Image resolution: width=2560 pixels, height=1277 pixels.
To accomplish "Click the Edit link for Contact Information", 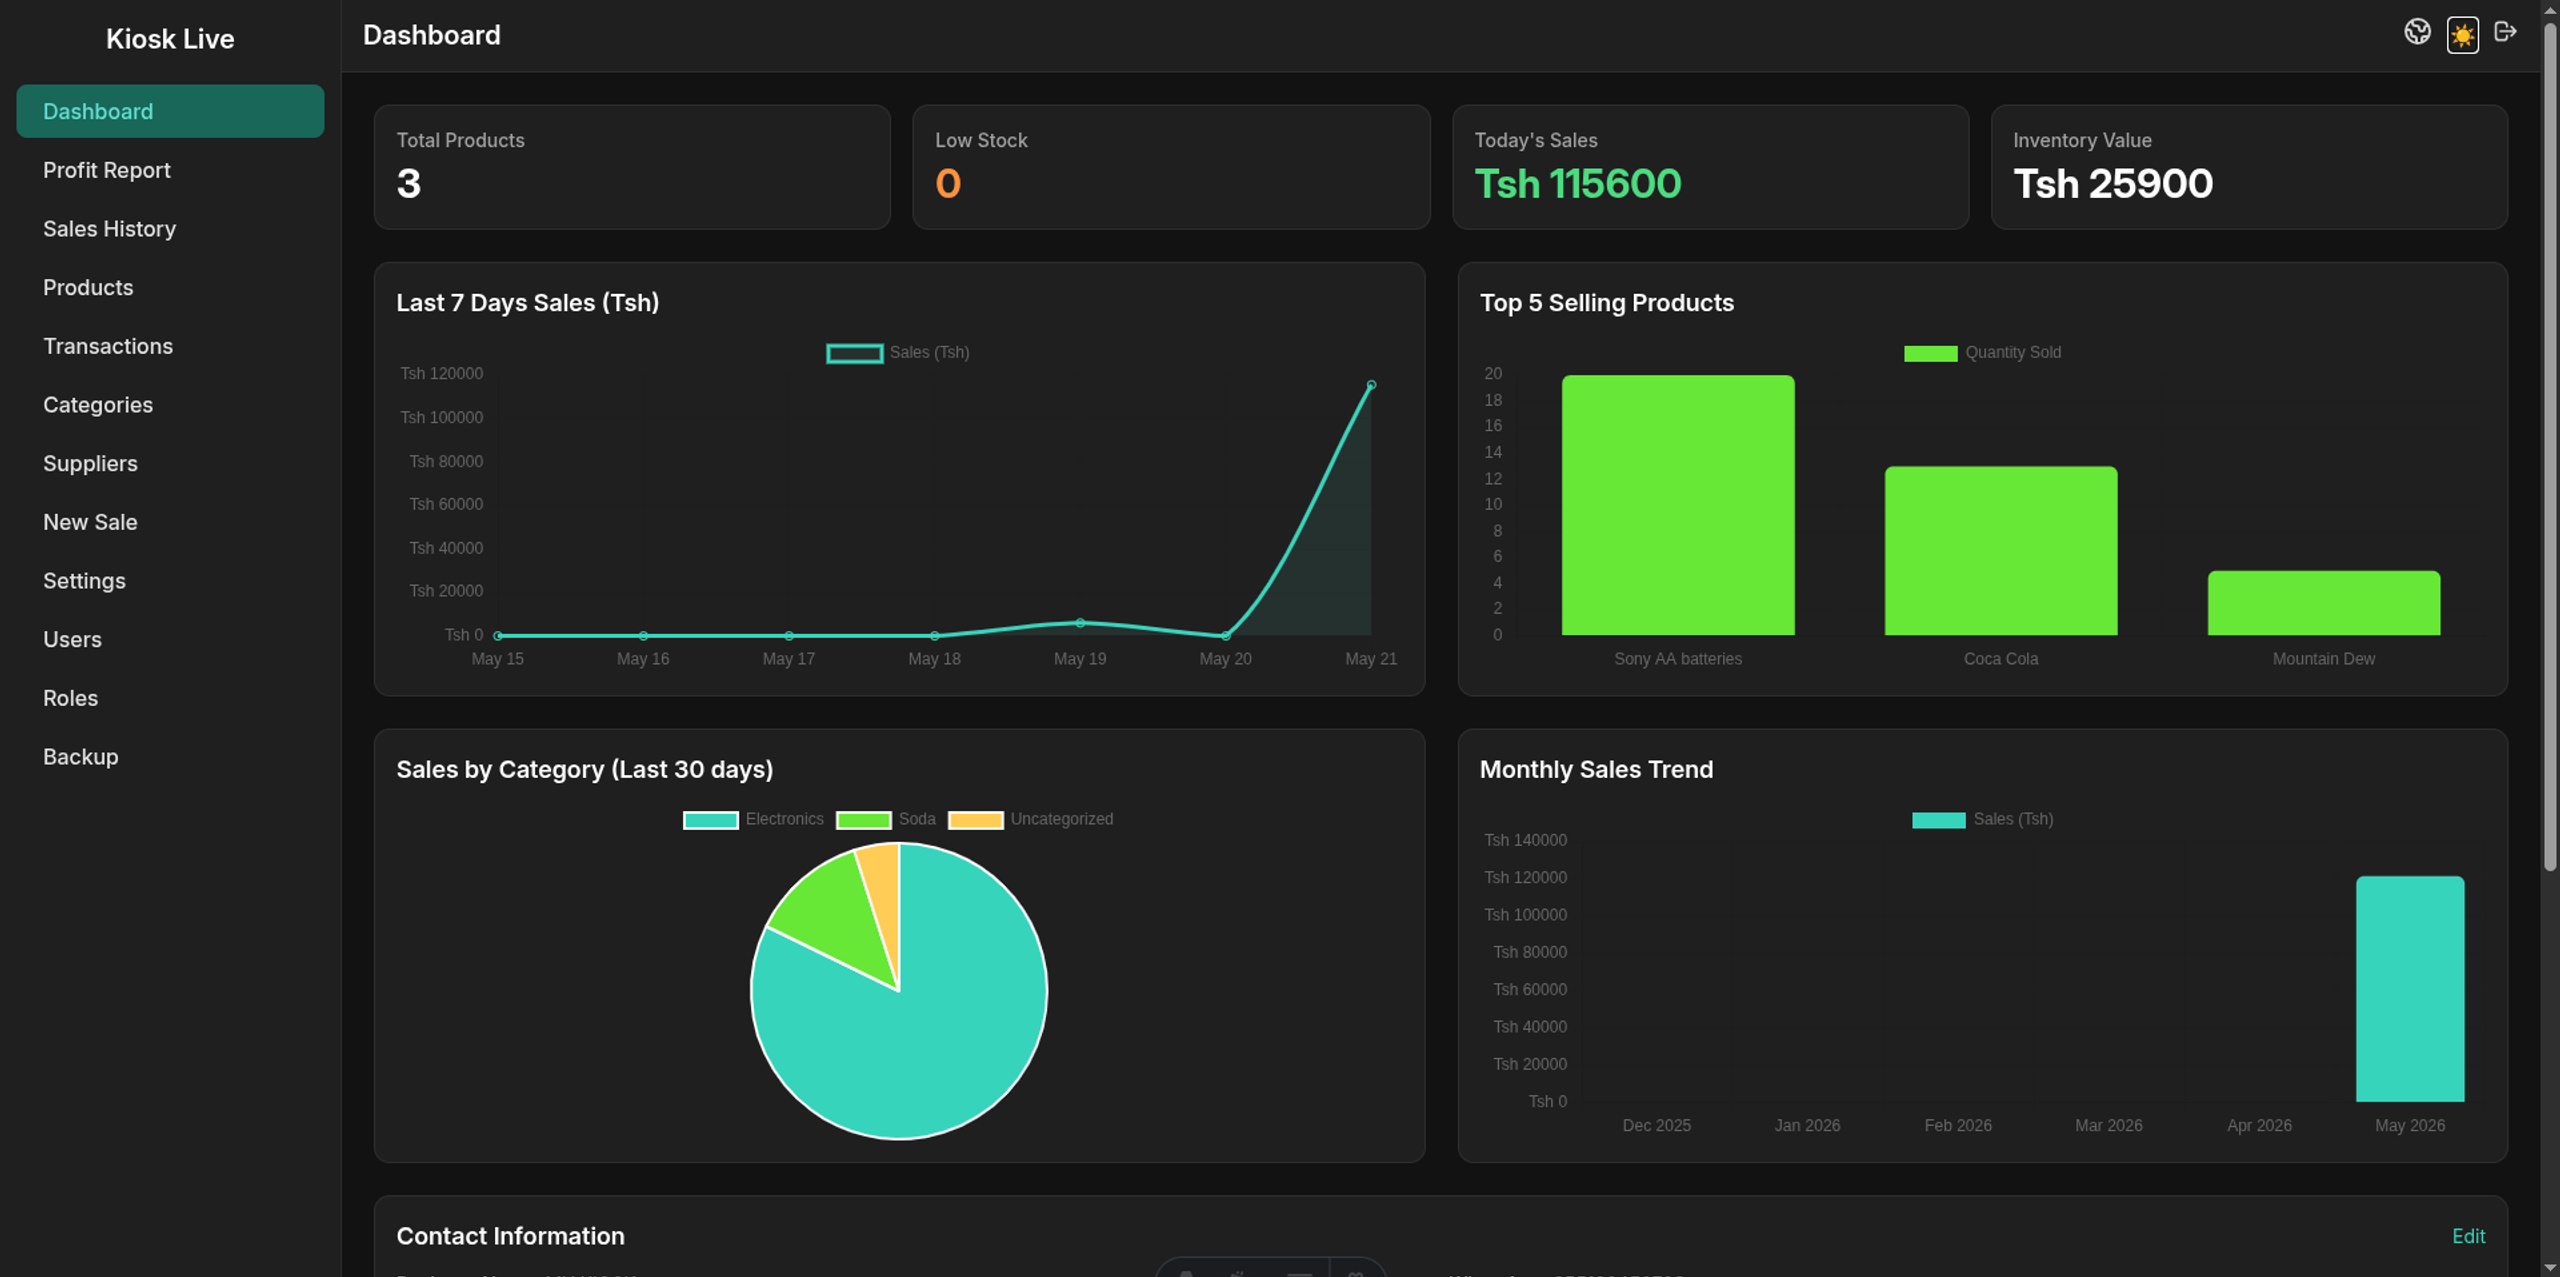I will click(2468, 1236).
